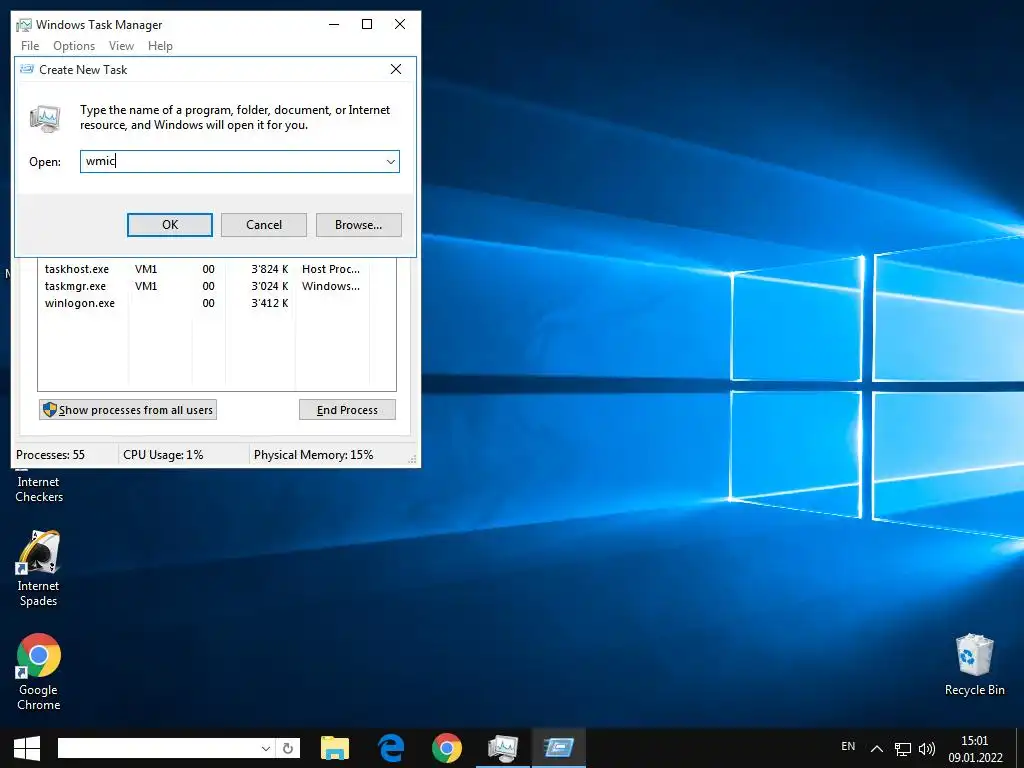The height and width of the screenshot is (768, 1024).
Task: Click Physical Memory: 15% status entry
Action: (x=313, y=455)
